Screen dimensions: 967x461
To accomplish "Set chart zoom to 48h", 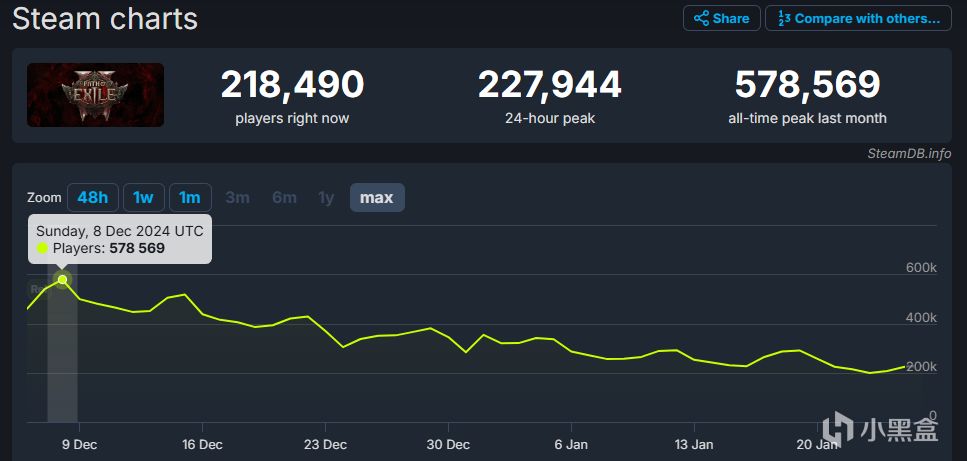I will (x=93, y=198).
